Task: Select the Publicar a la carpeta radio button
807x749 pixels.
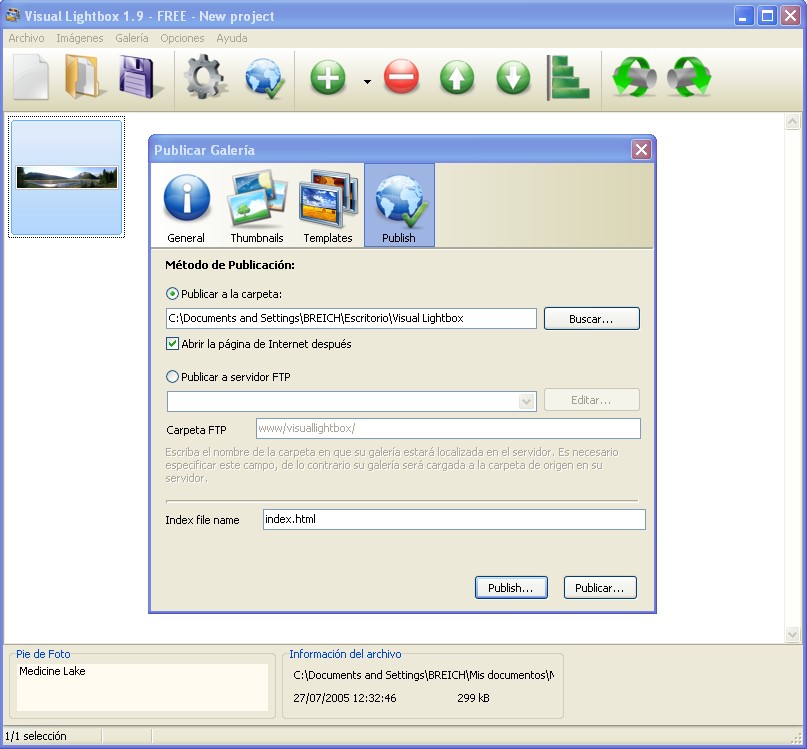Action: click(x=172, y=294)
